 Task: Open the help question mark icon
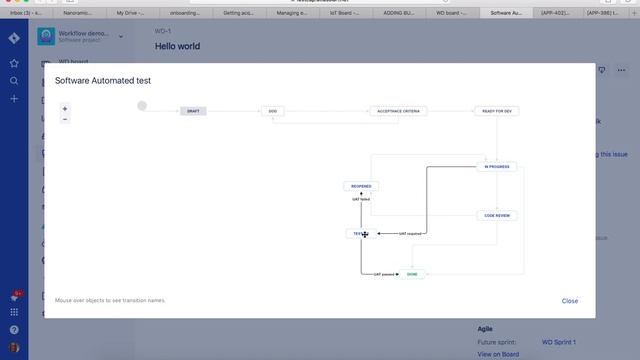click(14, 330)
